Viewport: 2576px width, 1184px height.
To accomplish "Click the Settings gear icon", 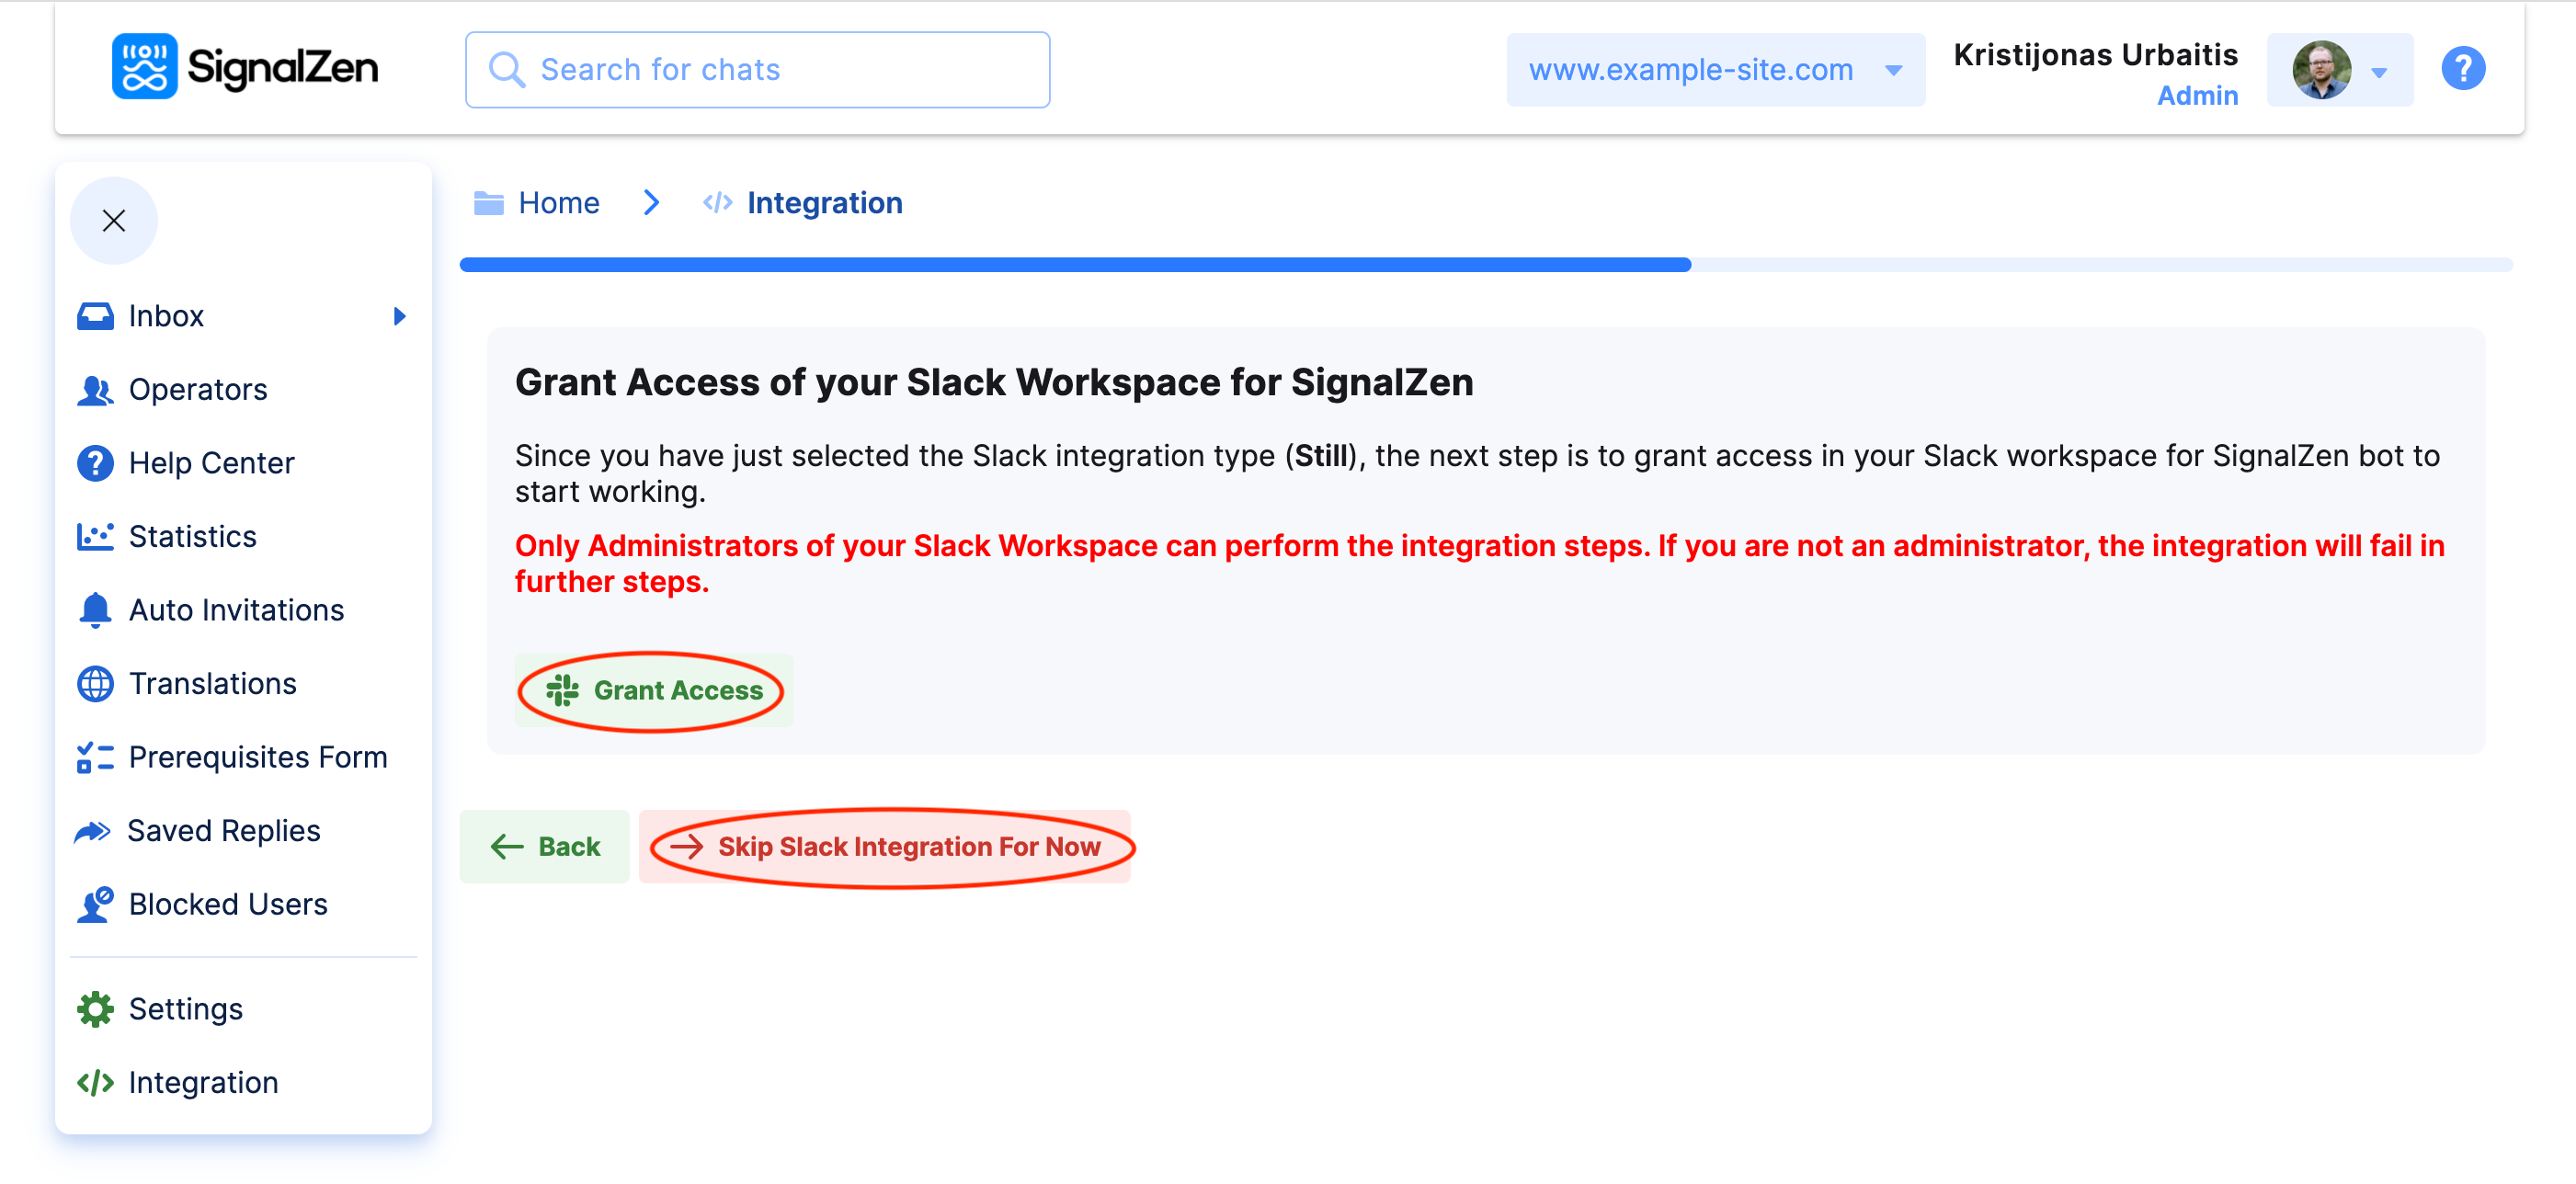I will pos(95,1009).
